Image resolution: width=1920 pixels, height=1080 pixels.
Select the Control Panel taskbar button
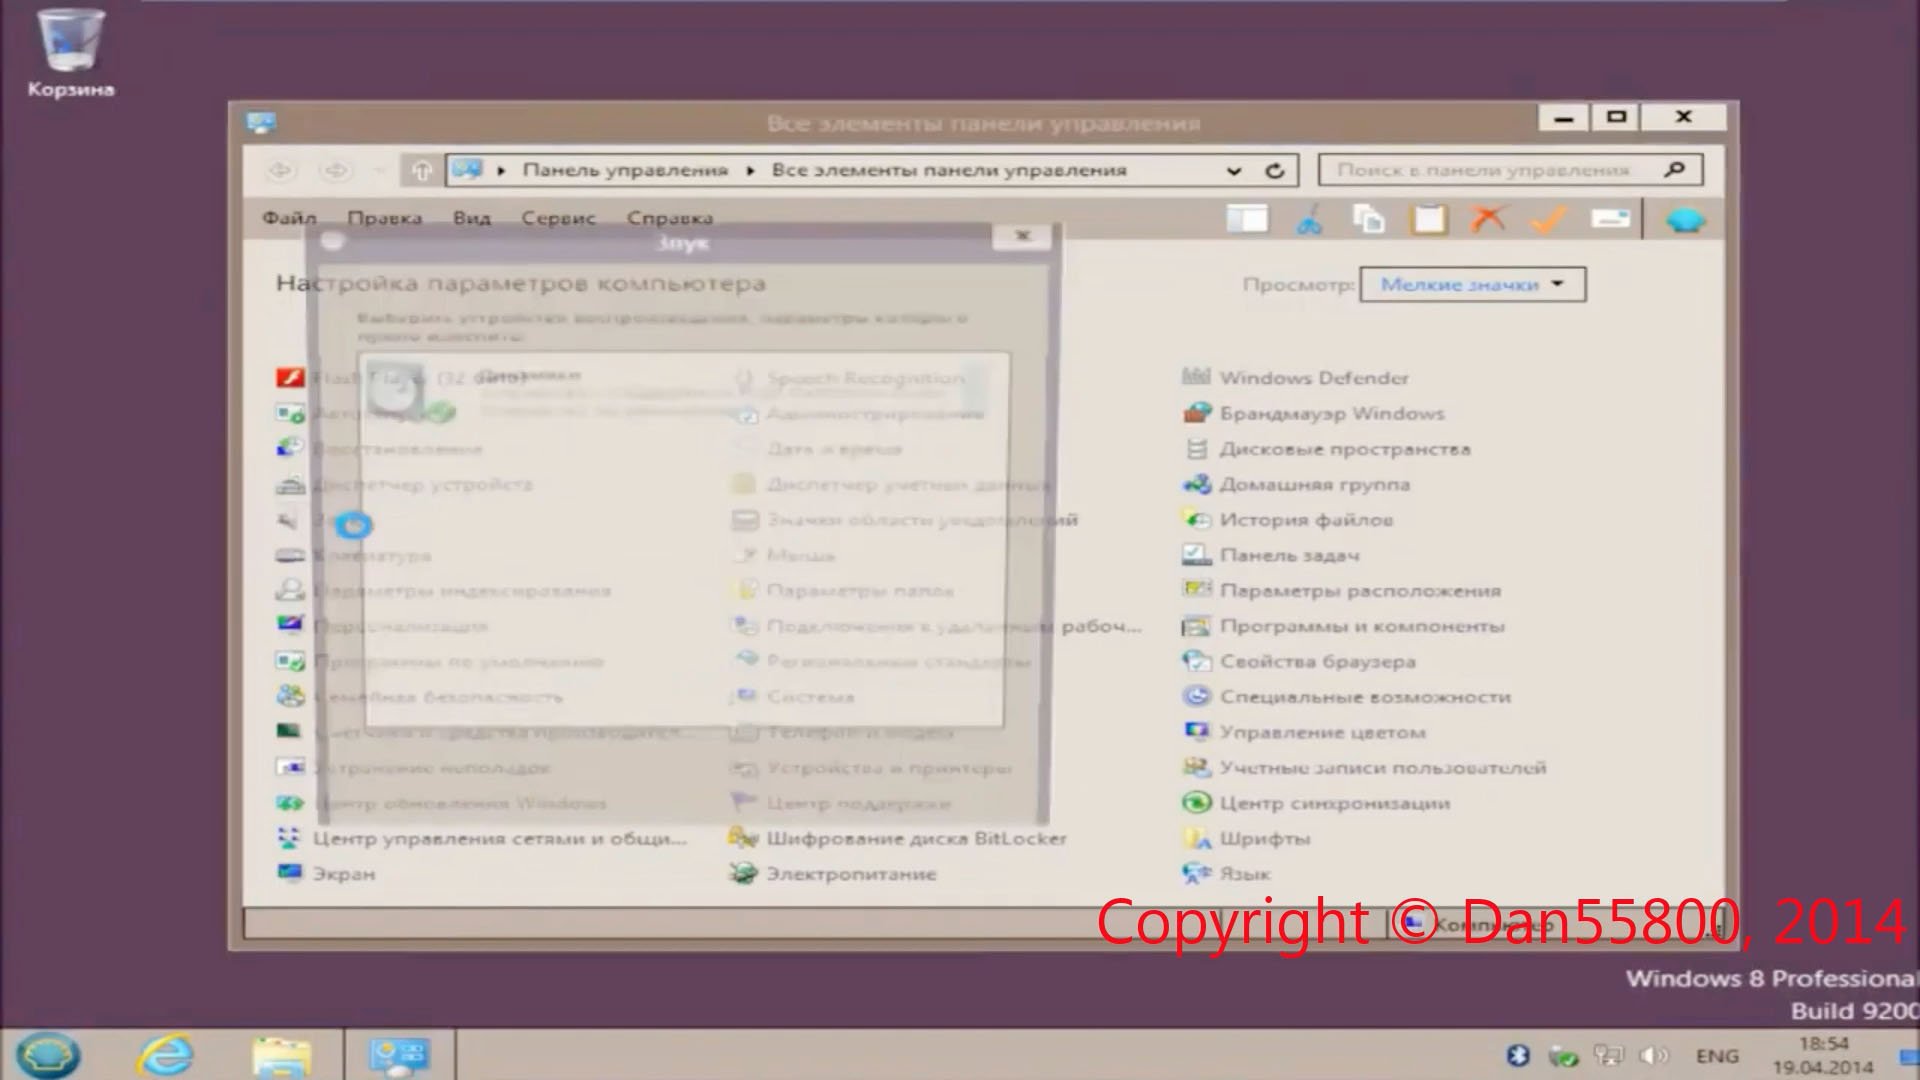(x=399, y=1055)
